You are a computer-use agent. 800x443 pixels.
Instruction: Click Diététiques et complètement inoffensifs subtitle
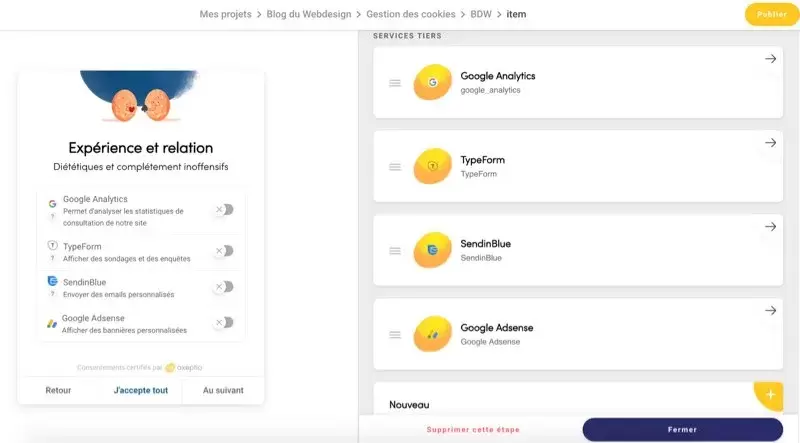click(141, 167)
